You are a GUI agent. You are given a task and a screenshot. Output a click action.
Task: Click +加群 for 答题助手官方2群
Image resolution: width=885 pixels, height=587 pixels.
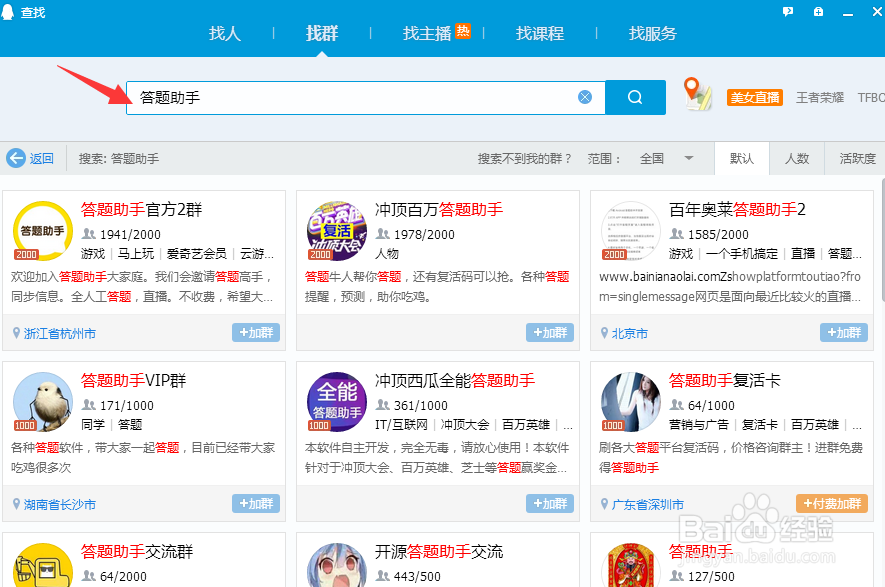[x=256, y=332]
